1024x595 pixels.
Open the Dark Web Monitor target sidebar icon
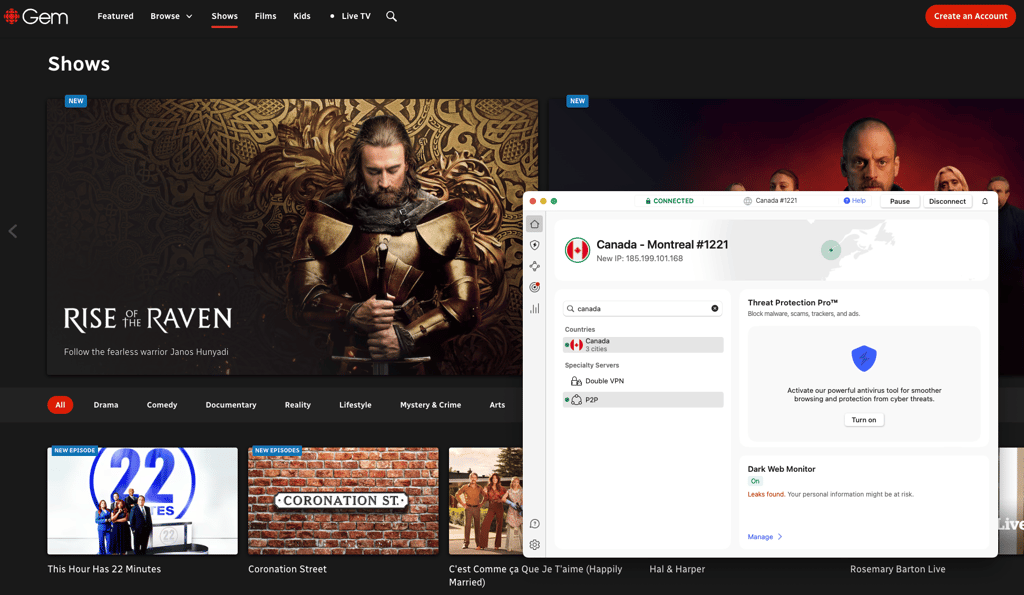(534, 287)
